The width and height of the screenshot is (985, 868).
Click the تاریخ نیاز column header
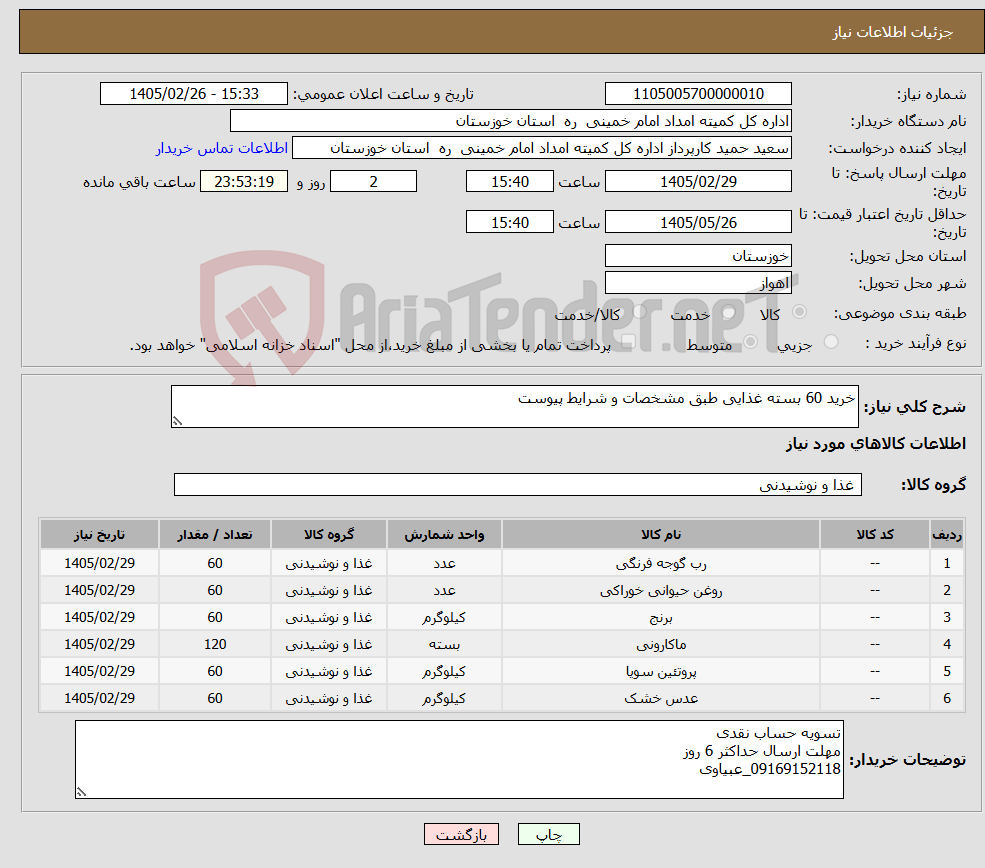click(99, 534)
